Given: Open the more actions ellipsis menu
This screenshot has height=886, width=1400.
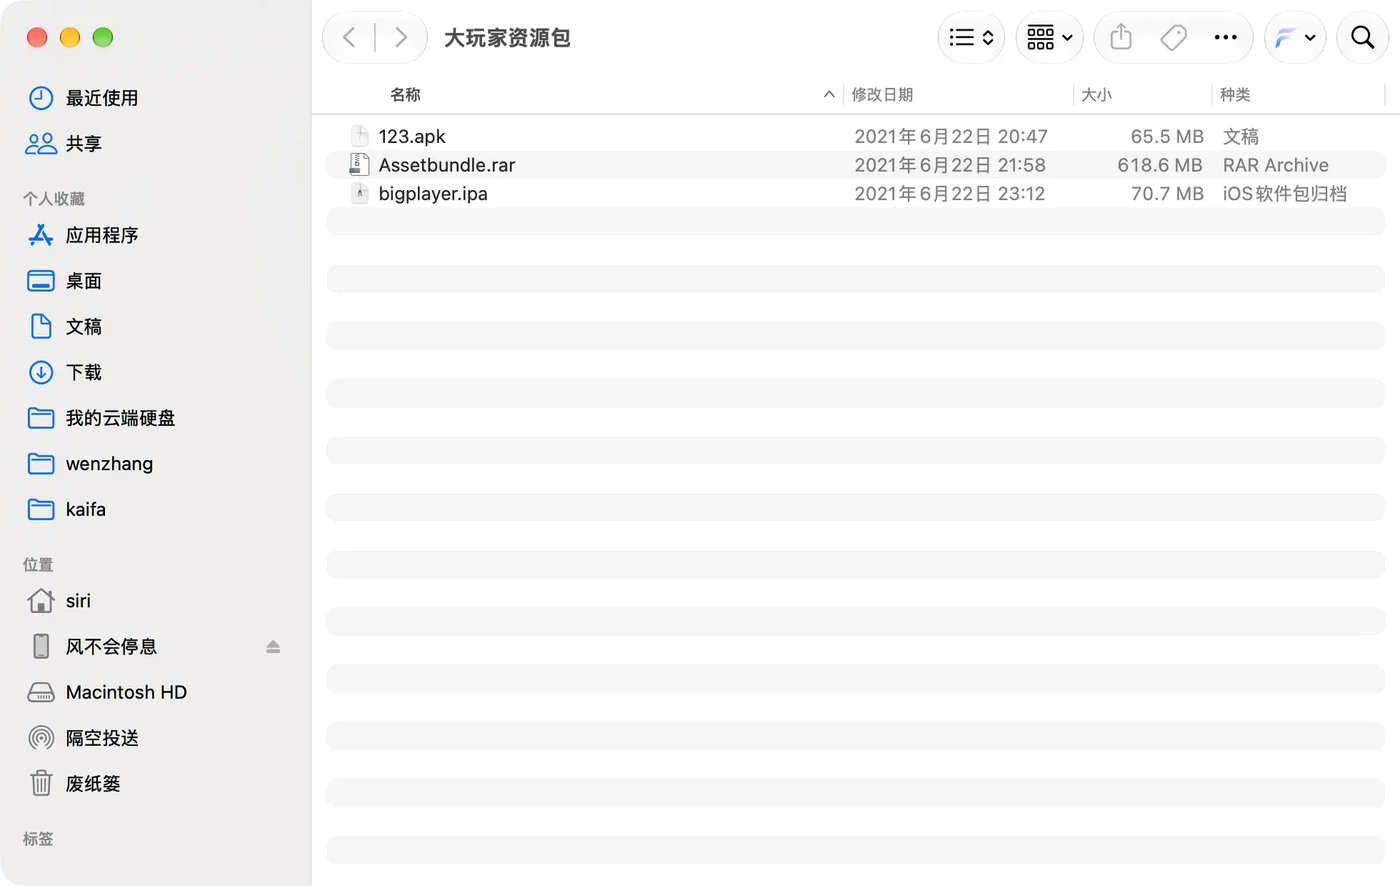Looking at the screenshot, I should 1225,38.
